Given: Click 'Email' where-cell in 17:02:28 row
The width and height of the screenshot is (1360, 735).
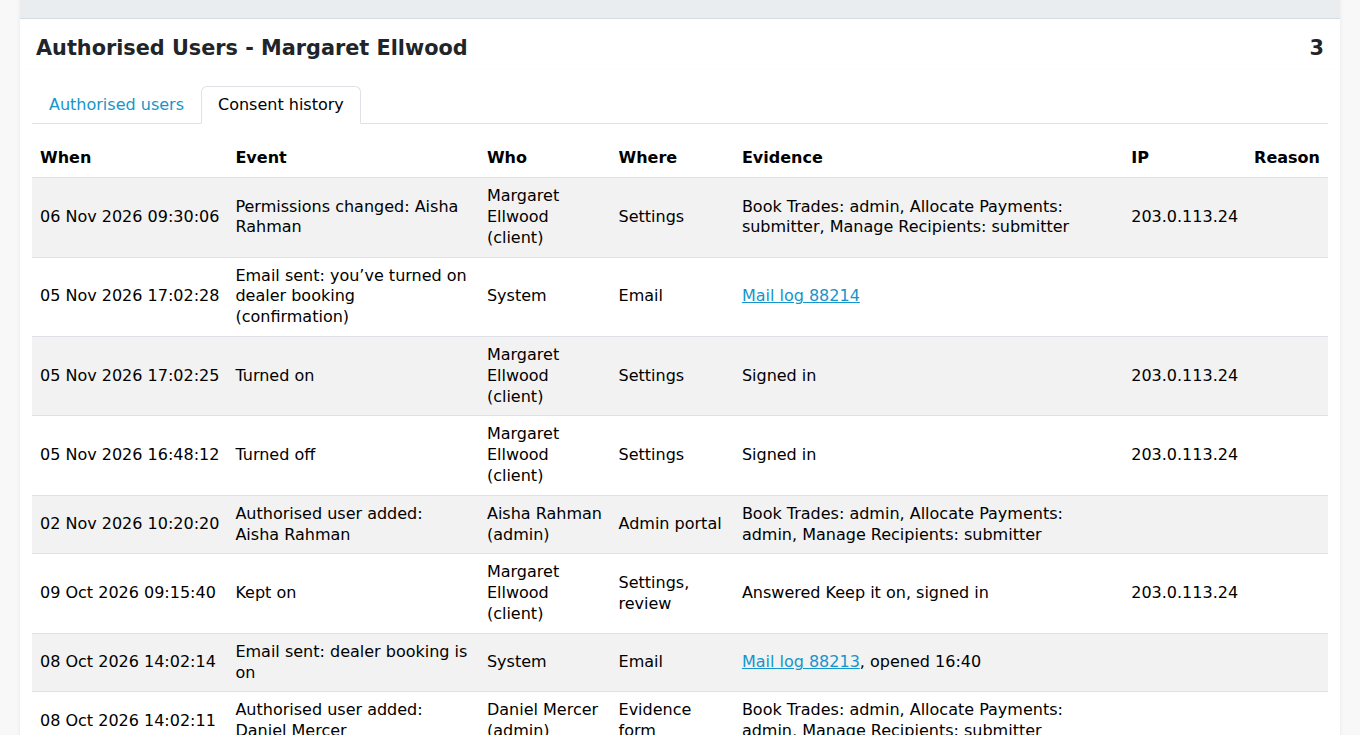Looking at the screenshot, I should click(x=641, y=296).
